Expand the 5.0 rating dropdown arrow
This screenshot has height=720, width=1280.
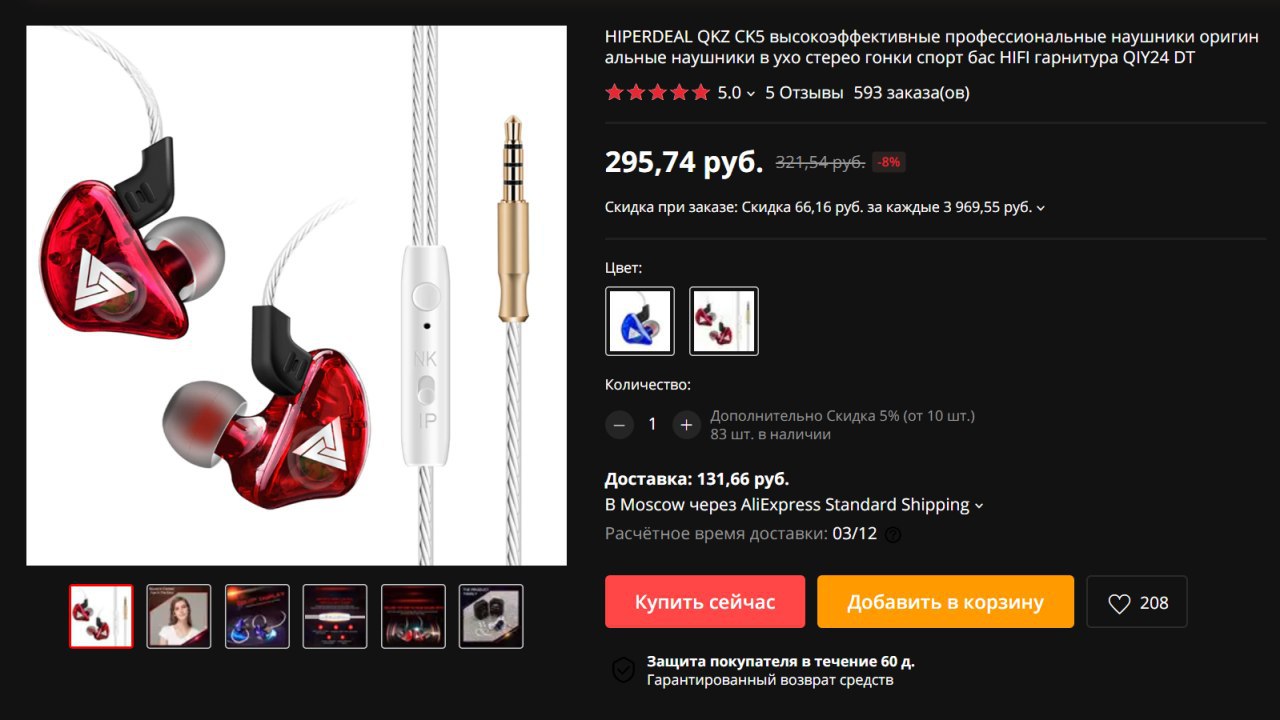tap(751, 94)
